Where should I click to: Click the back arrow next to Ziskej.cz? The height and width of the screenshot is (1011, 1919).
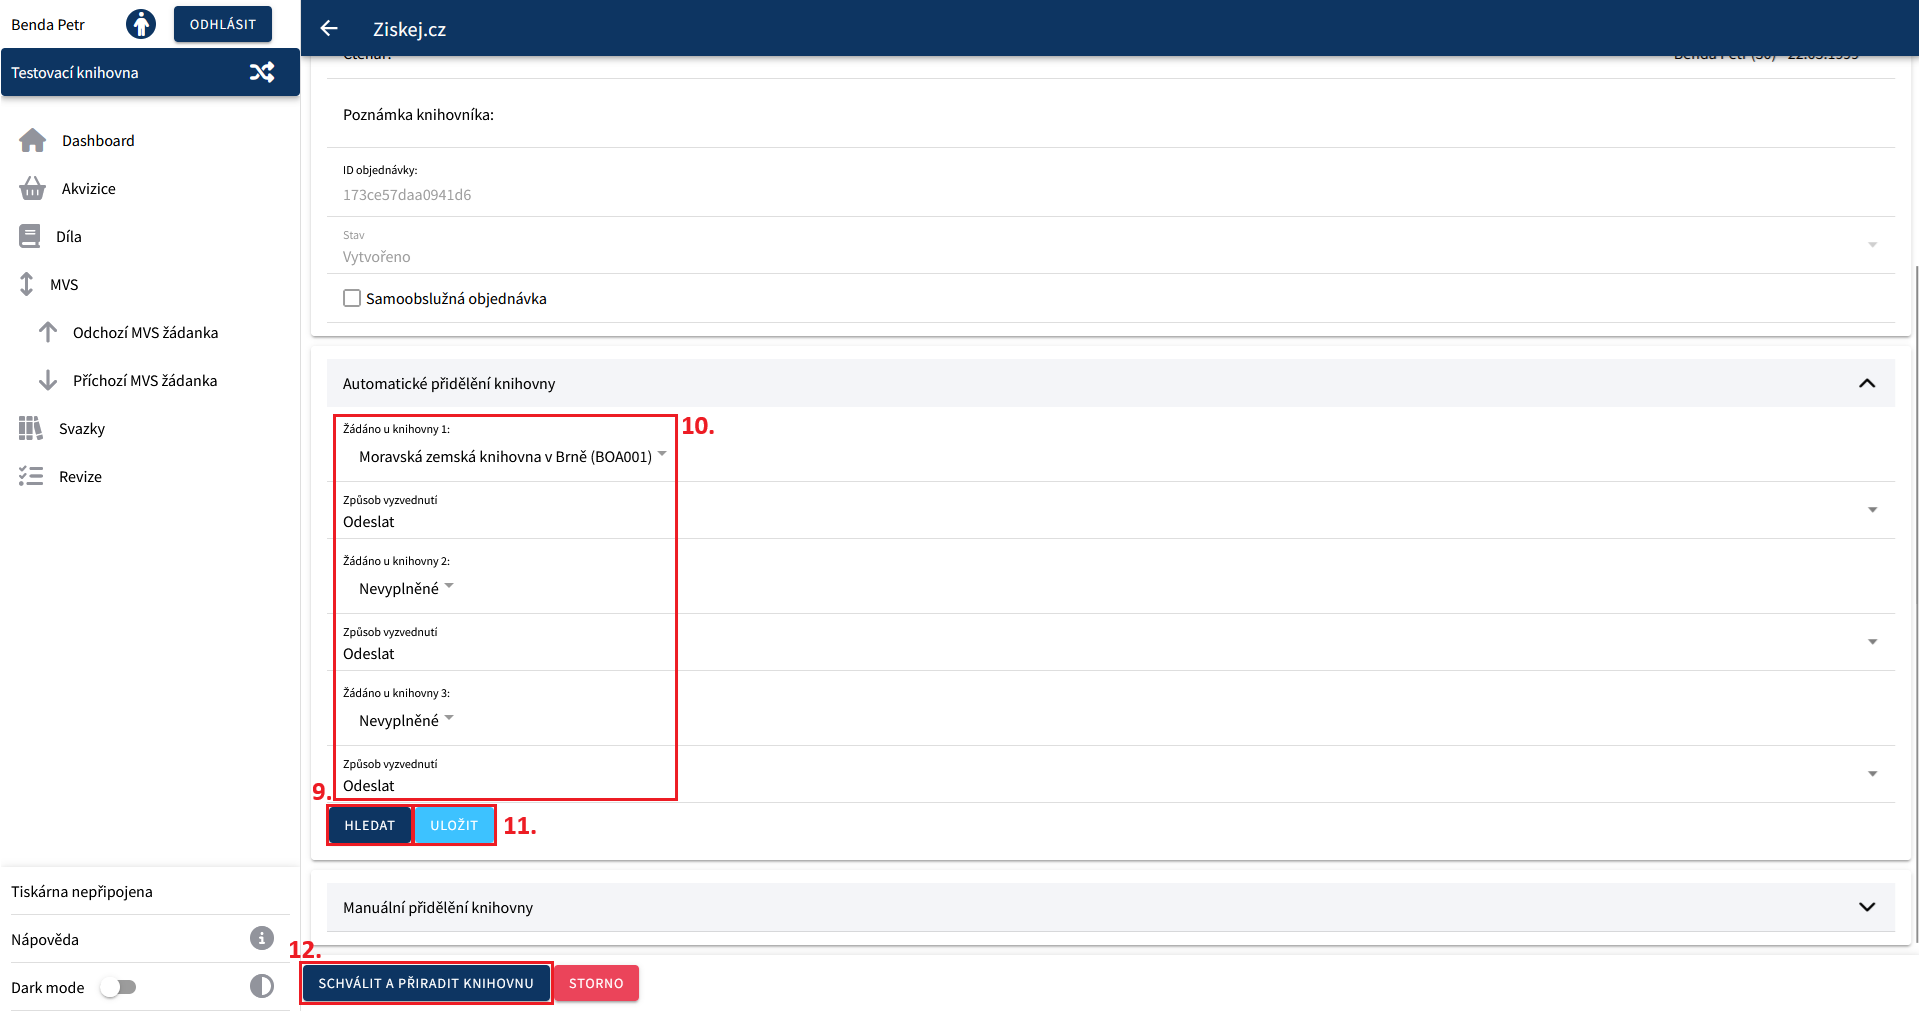click(329, 29)
